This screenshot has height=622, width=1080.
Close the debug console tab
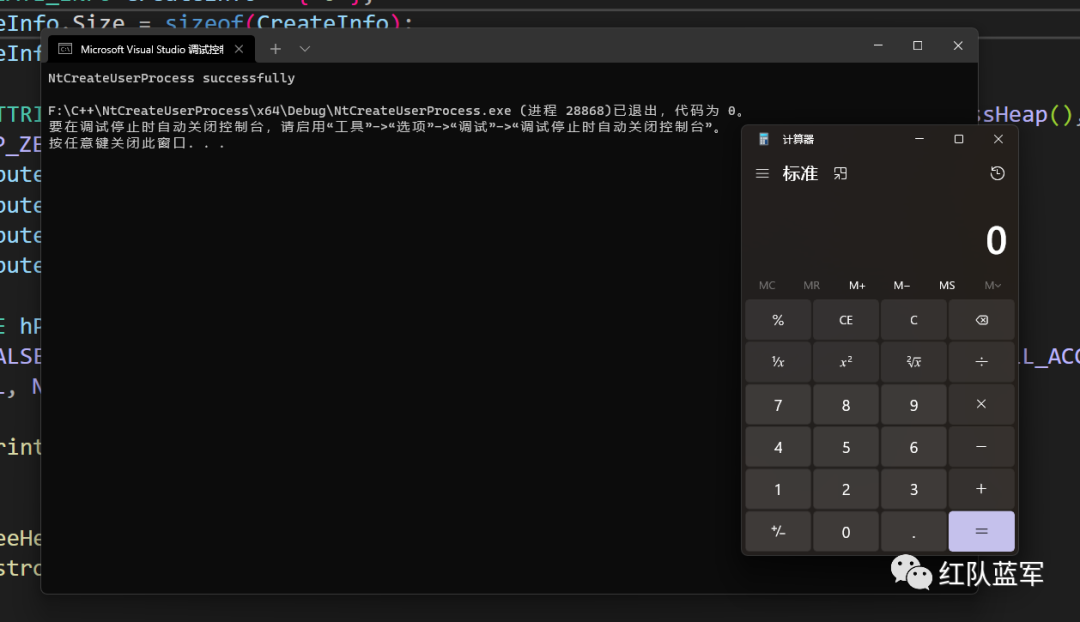click(239, 49)
